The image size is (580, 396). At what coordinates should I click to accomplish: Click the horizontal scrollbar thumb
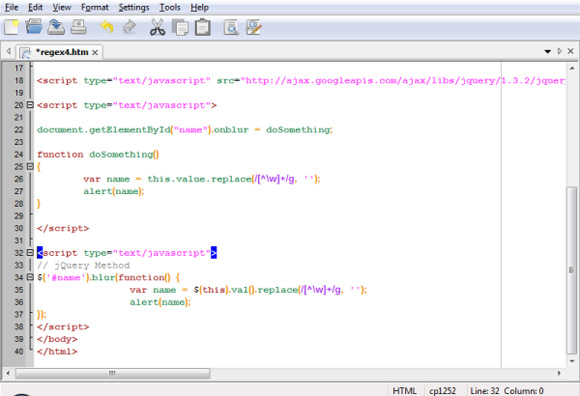pyautogui.click(x=113, y=373)
